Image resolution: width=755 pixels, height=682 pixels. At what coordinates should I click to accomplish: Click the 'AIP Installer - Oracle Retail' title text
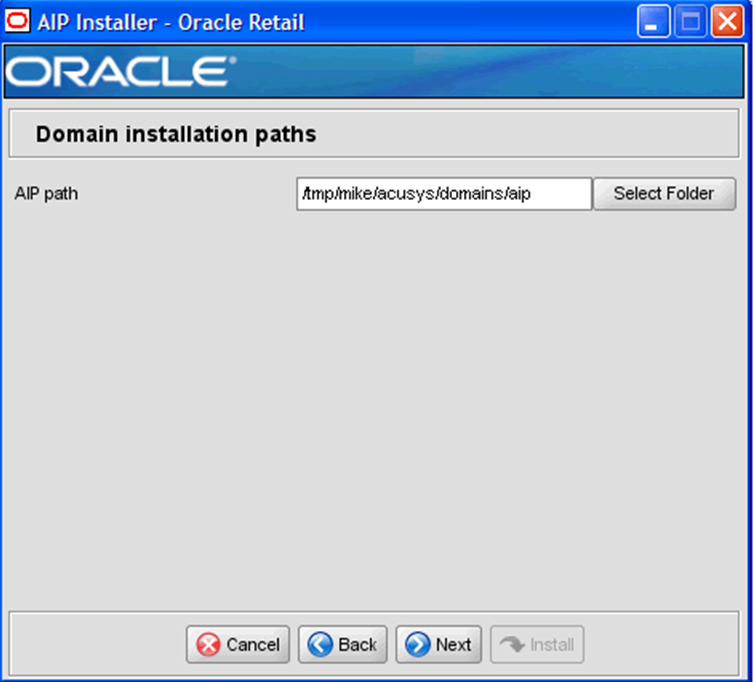[171, 22]
